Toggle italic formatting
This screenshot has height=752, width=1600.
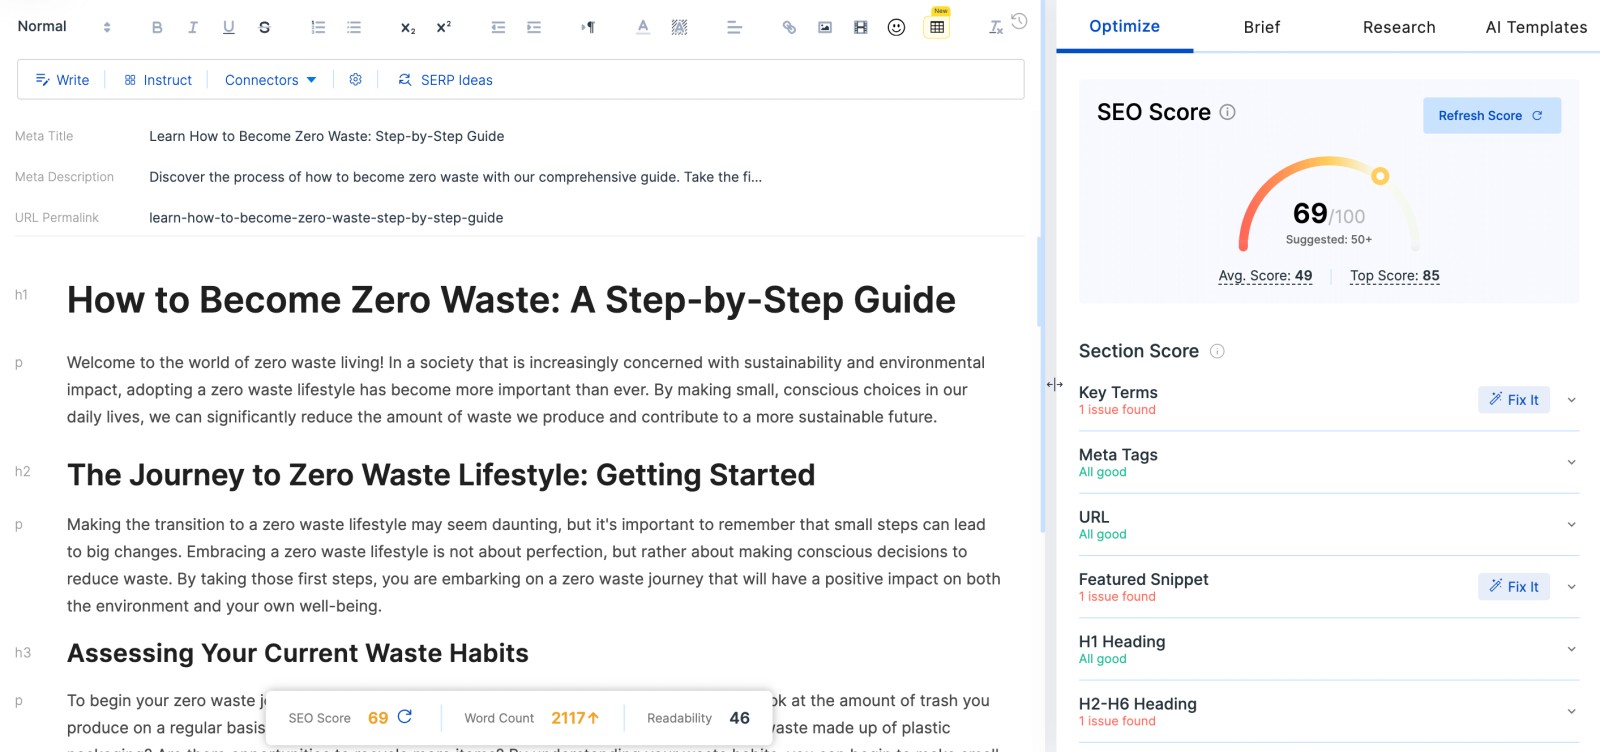point(193,27)
